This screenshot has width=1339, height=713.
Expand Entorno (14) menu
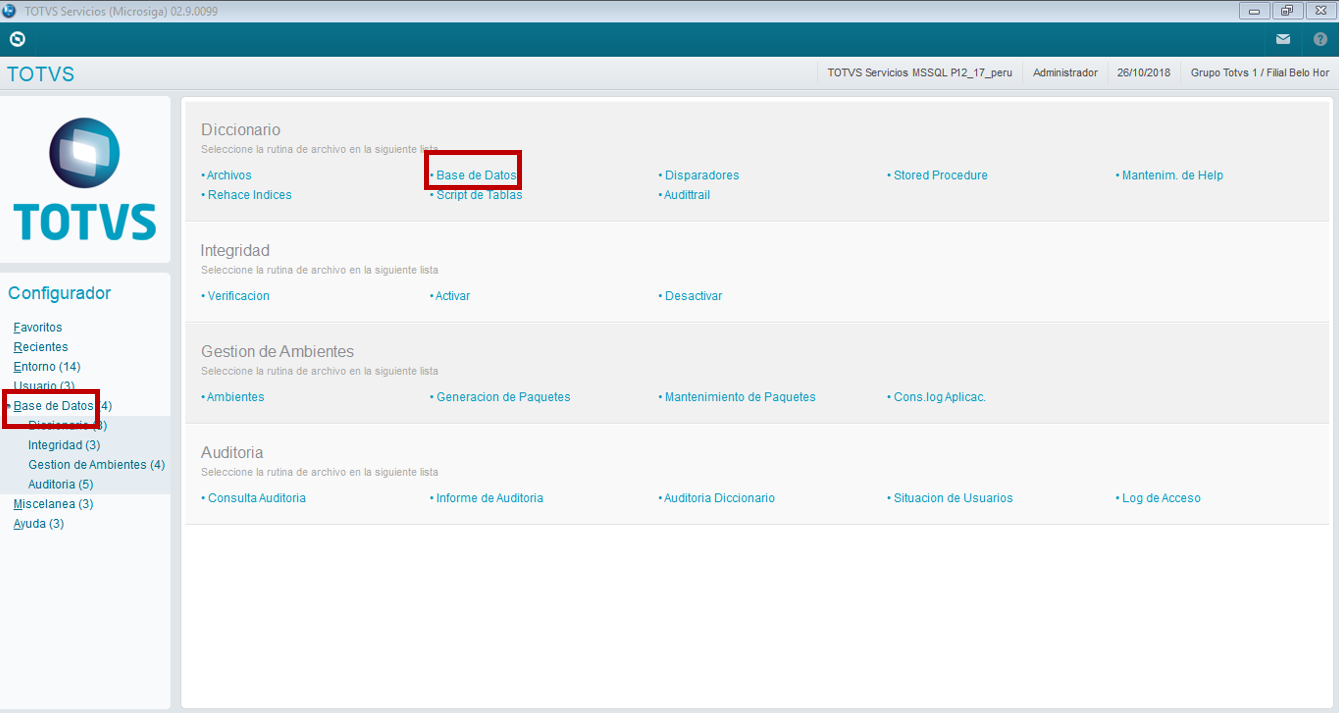pos(46,367)
